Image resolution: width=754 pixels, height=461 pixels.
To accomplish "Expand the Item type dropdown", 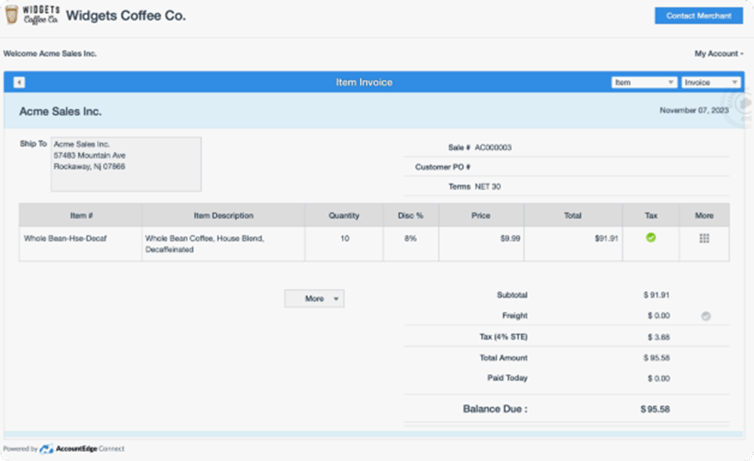I will pos(644,82).
